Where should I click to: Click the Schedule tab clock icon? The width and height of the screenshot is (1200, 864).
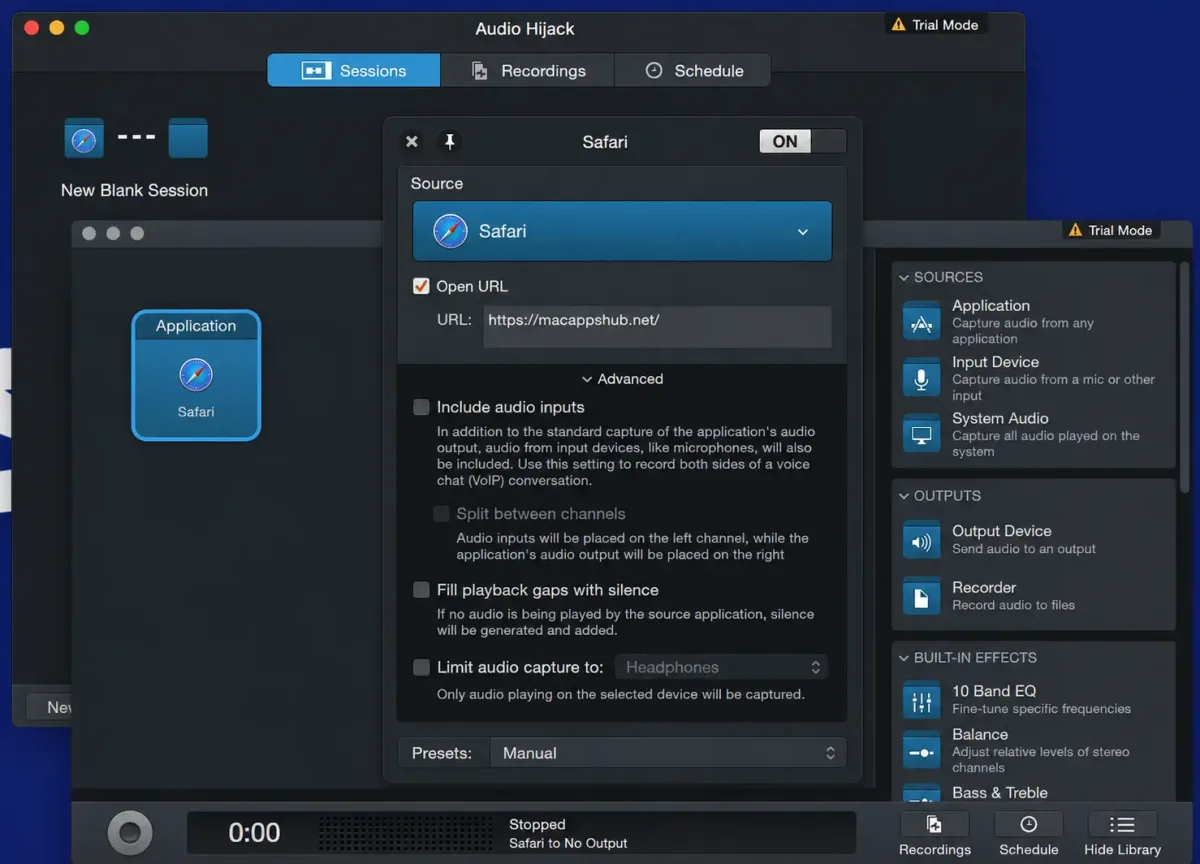(654, 71)
